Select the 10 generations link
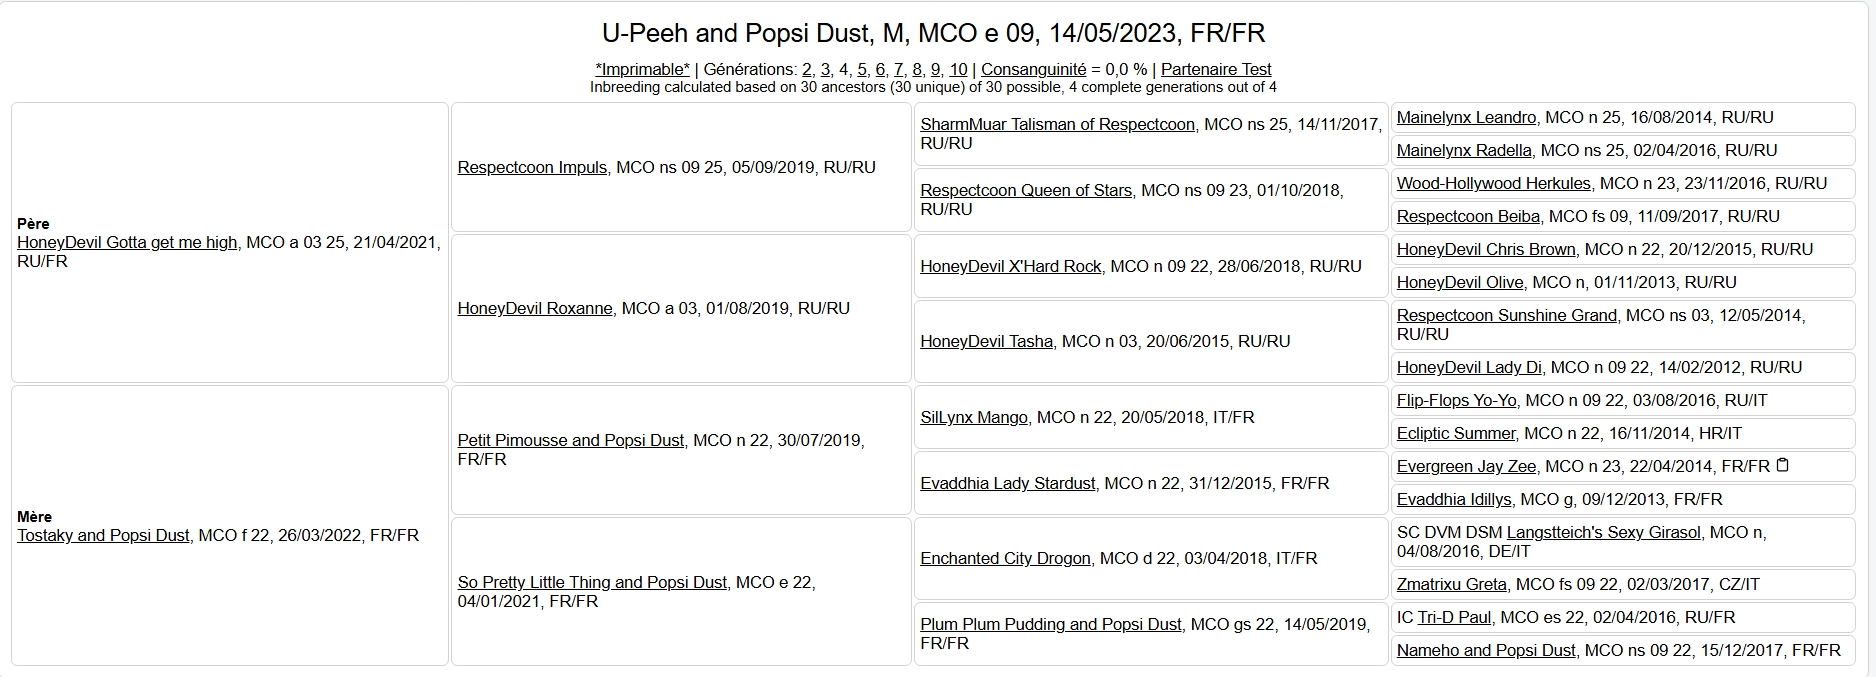The image size is (1876, 677). coord(958,70)
